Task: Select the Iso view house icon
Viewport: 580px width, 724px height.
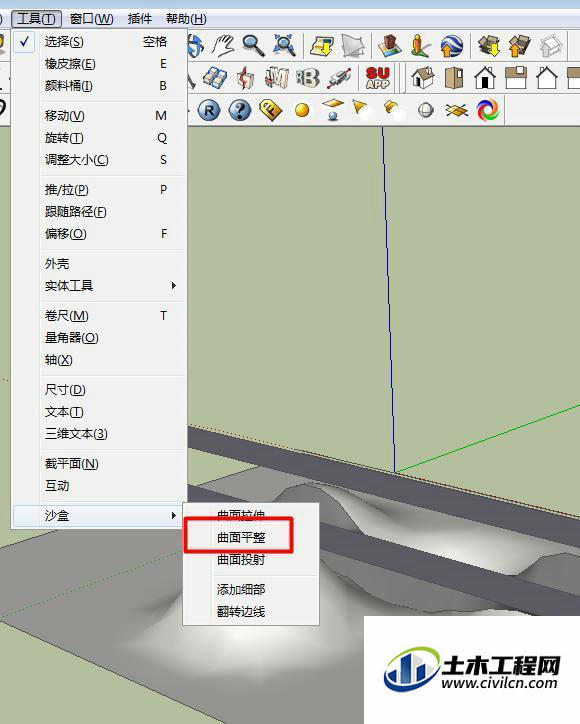Action: tap(423, 78)
